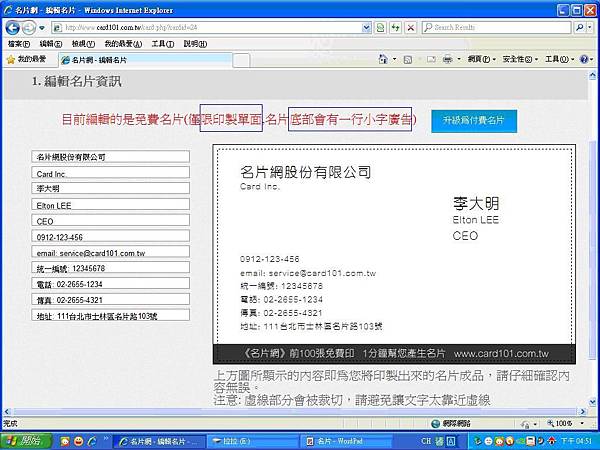Image resolution: width=600 pixels, height=450 pixels.
Task: Click the compatibility view icon
Action: [x=380, y=28]
